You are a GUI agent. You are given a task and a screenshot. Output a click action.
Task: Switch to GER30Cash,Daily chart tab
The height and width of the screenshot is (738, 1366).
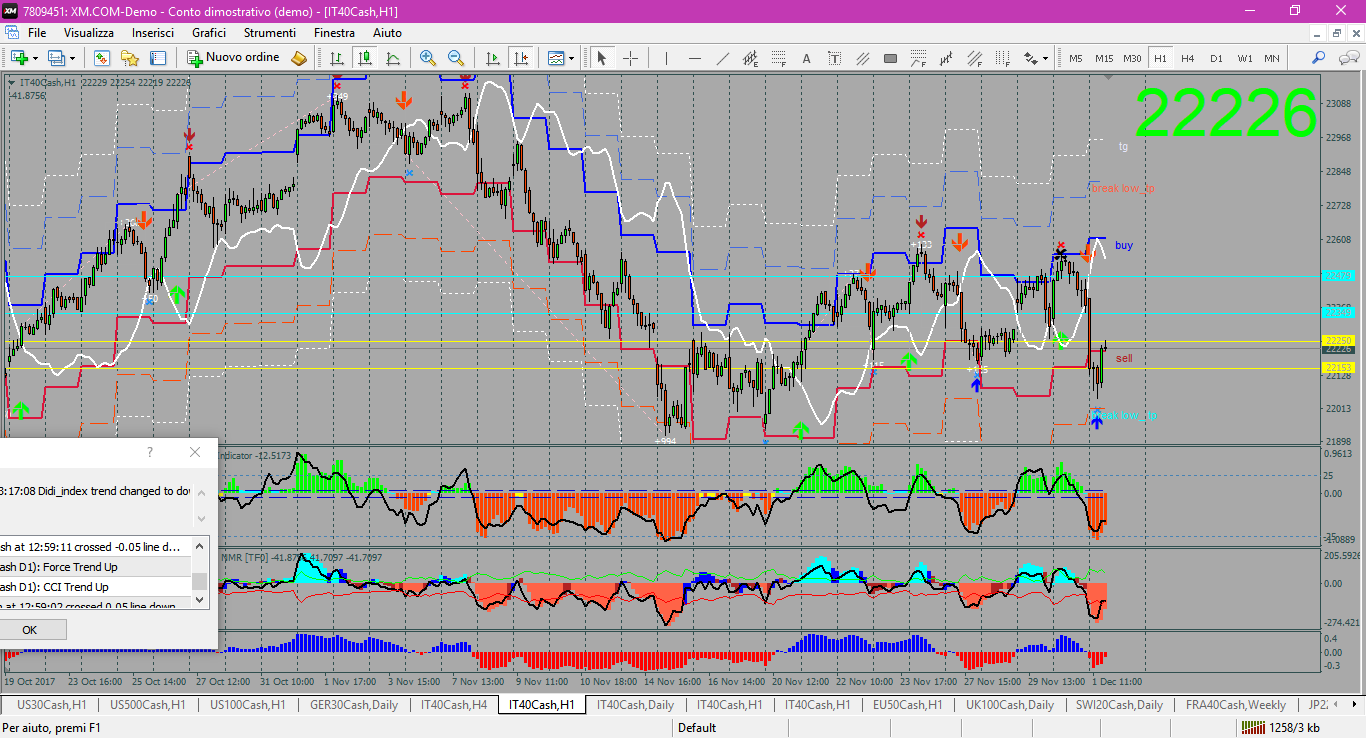coord(354,705)
